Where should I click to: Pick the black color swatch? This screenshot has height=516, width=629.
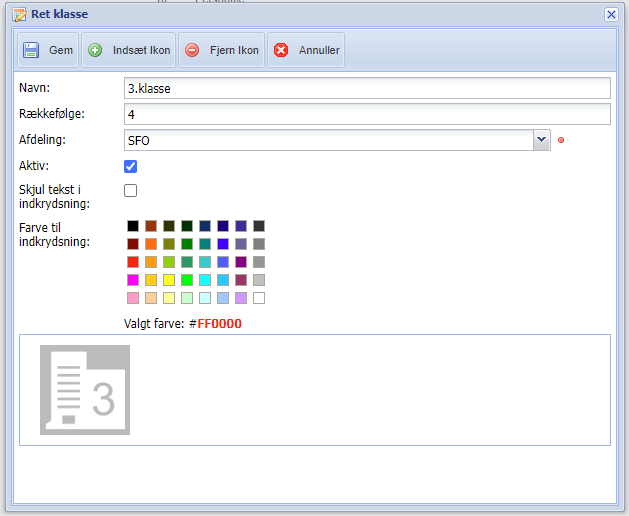coord(133,226)
